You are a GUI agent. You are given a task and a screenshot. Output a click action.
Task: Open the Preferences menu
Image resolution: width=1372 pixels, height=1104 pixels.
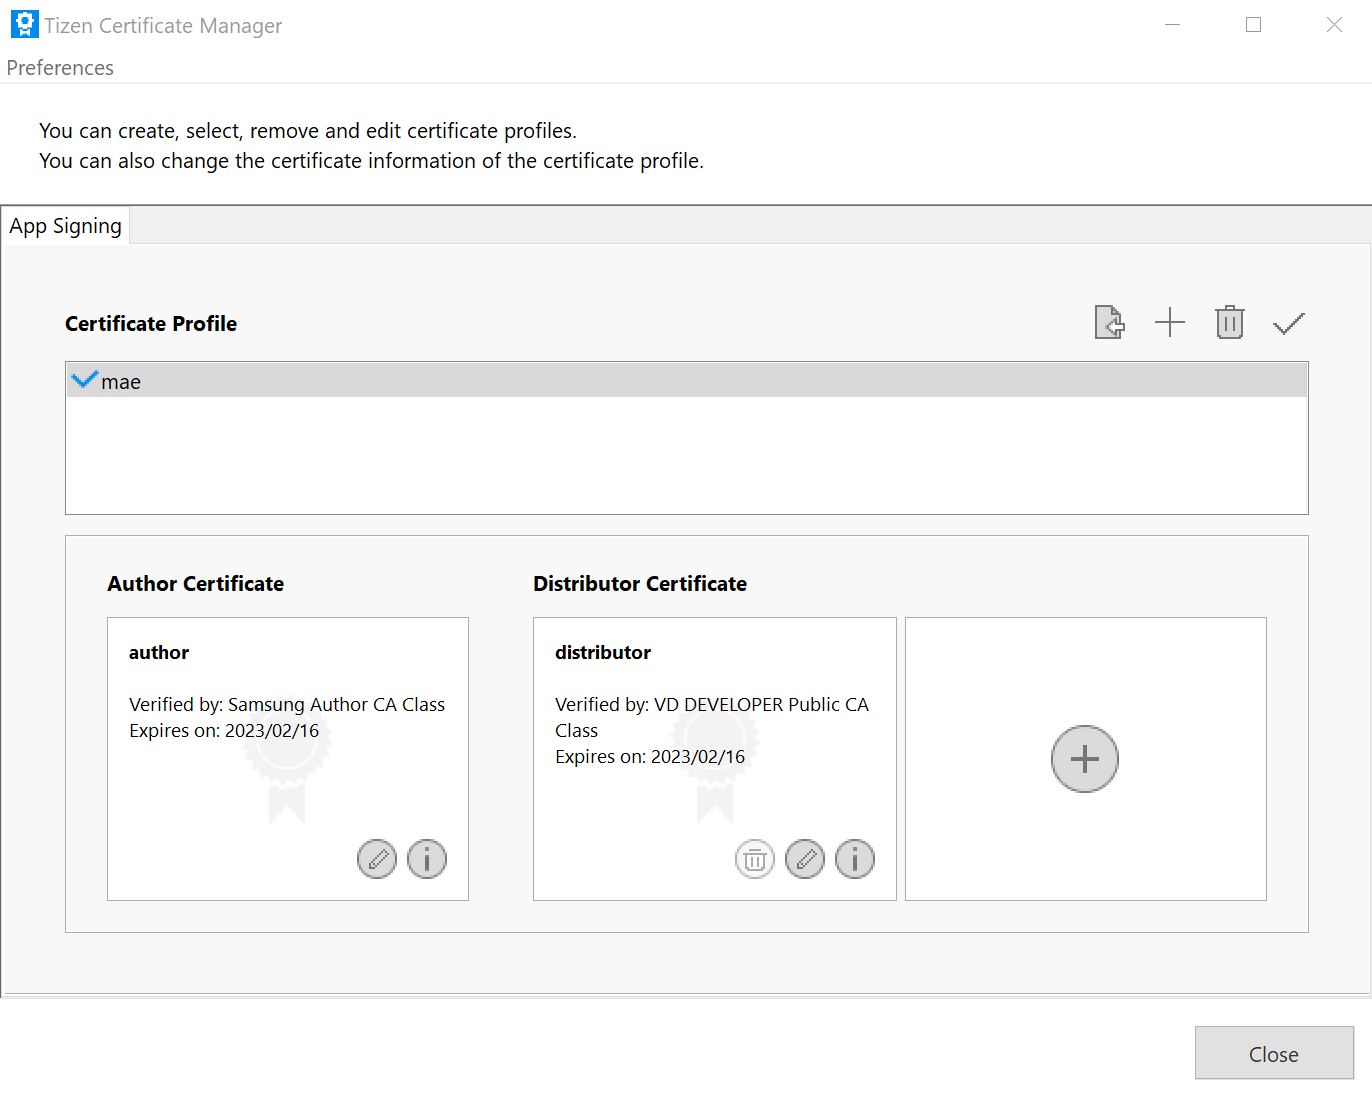tap(60, 68)
